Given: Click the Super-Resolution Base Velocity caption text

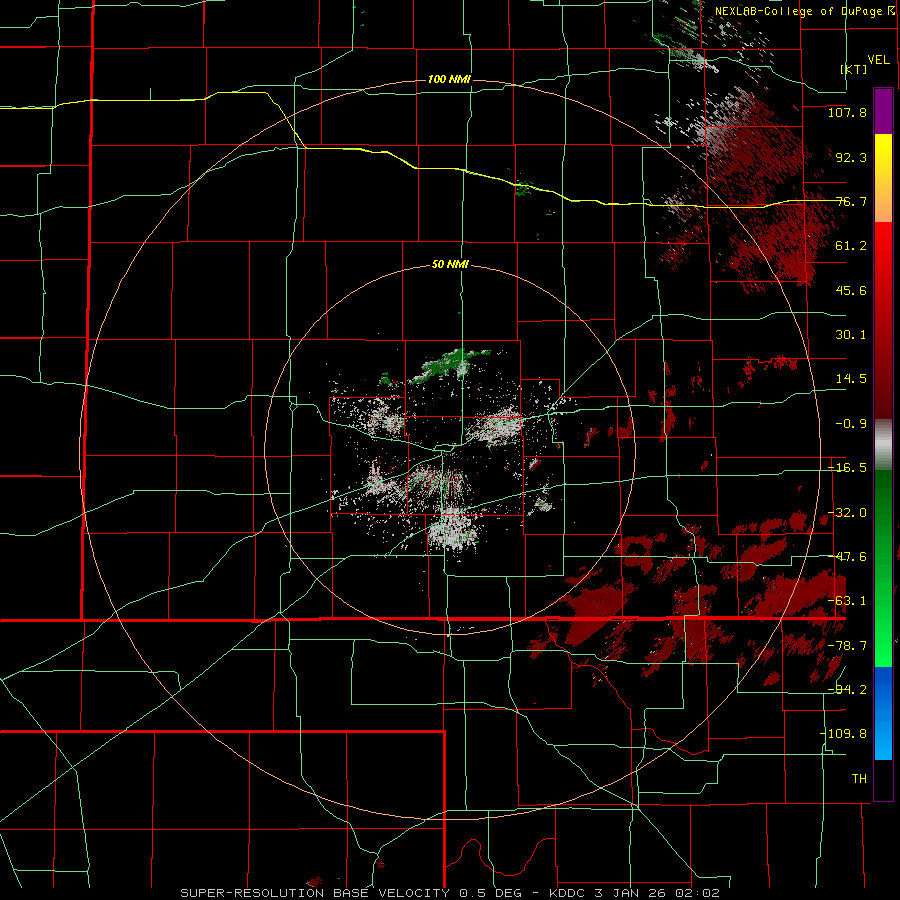Looking at the screenshot, I should 449,893.
